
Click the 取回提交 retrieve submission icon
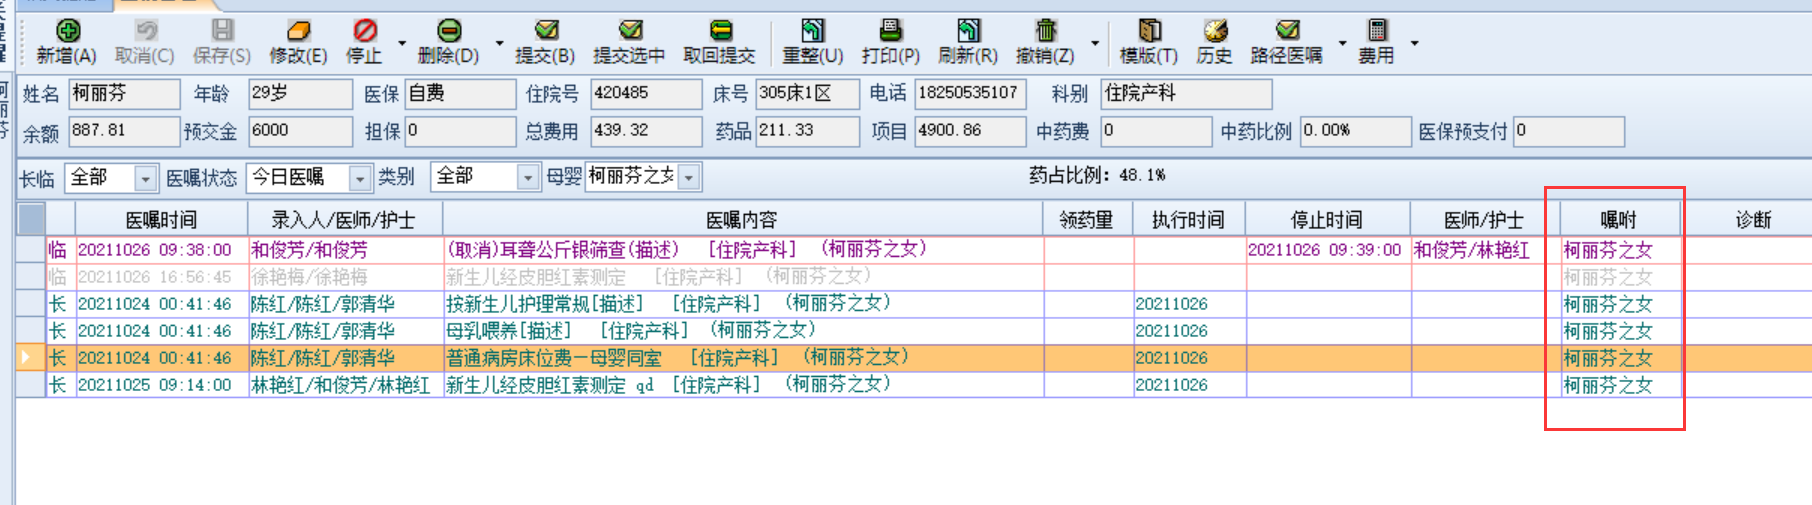click(x=719, y=31)
